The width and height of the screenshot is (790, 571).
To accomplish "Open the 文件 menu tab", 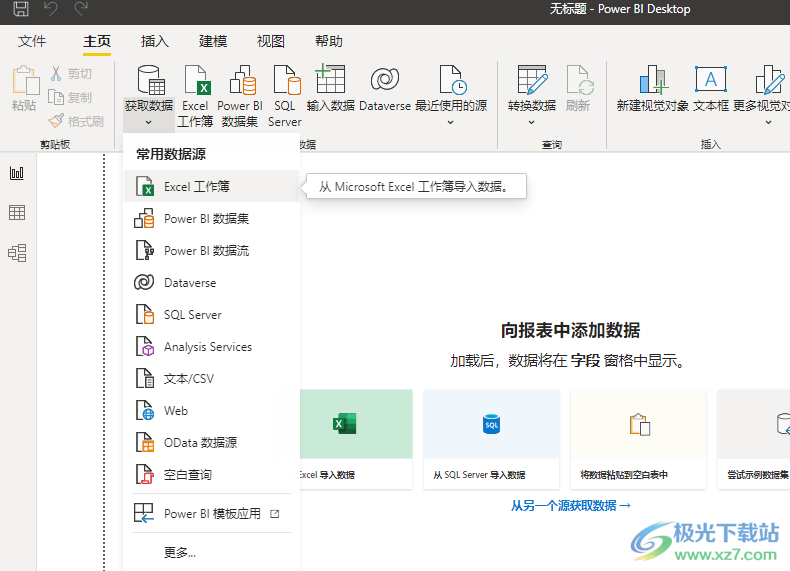I will click(32, 41).
